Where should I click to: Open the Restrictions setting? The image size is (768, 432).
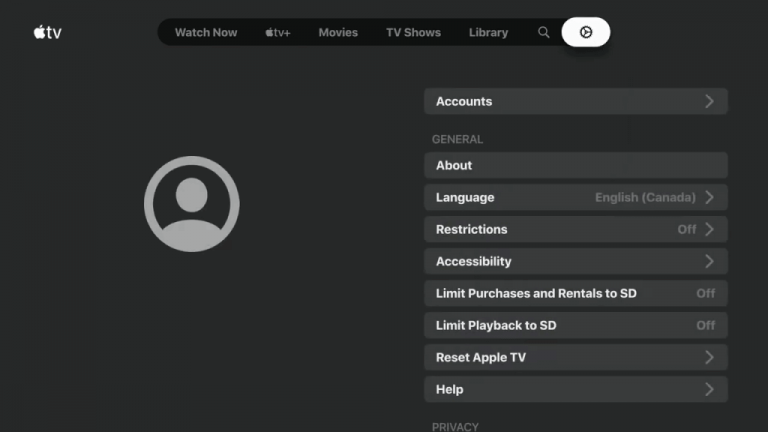(x=576, y=229)
